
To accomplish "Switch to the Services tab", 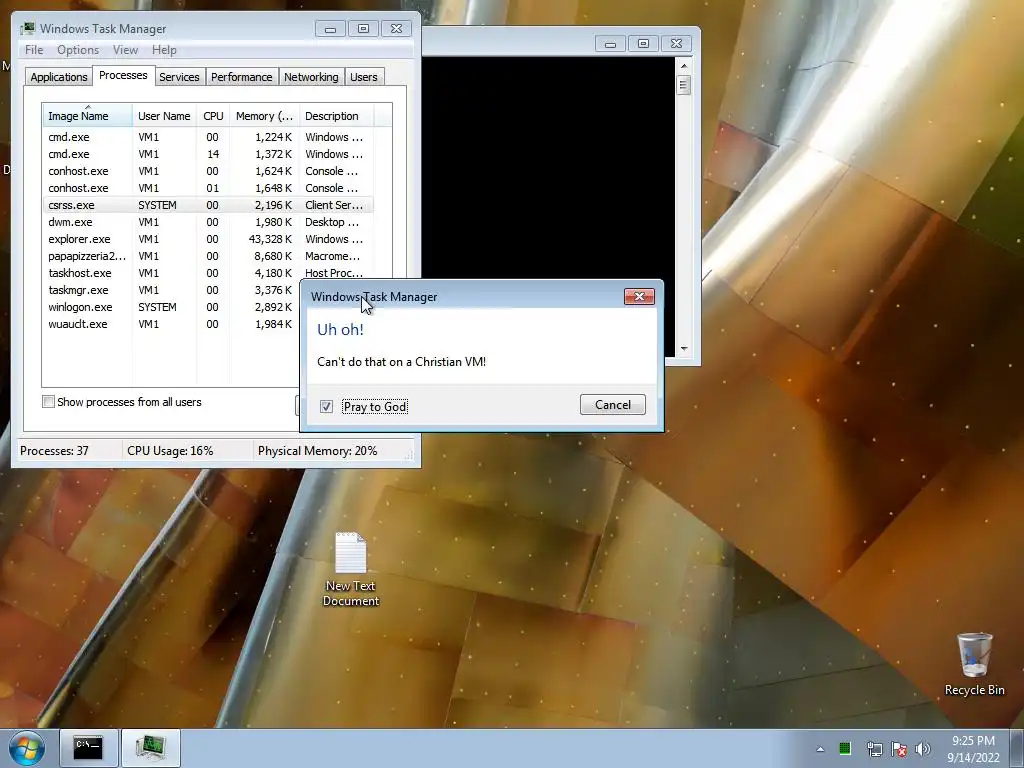I will pyautogui.click(x=179, y=77).
